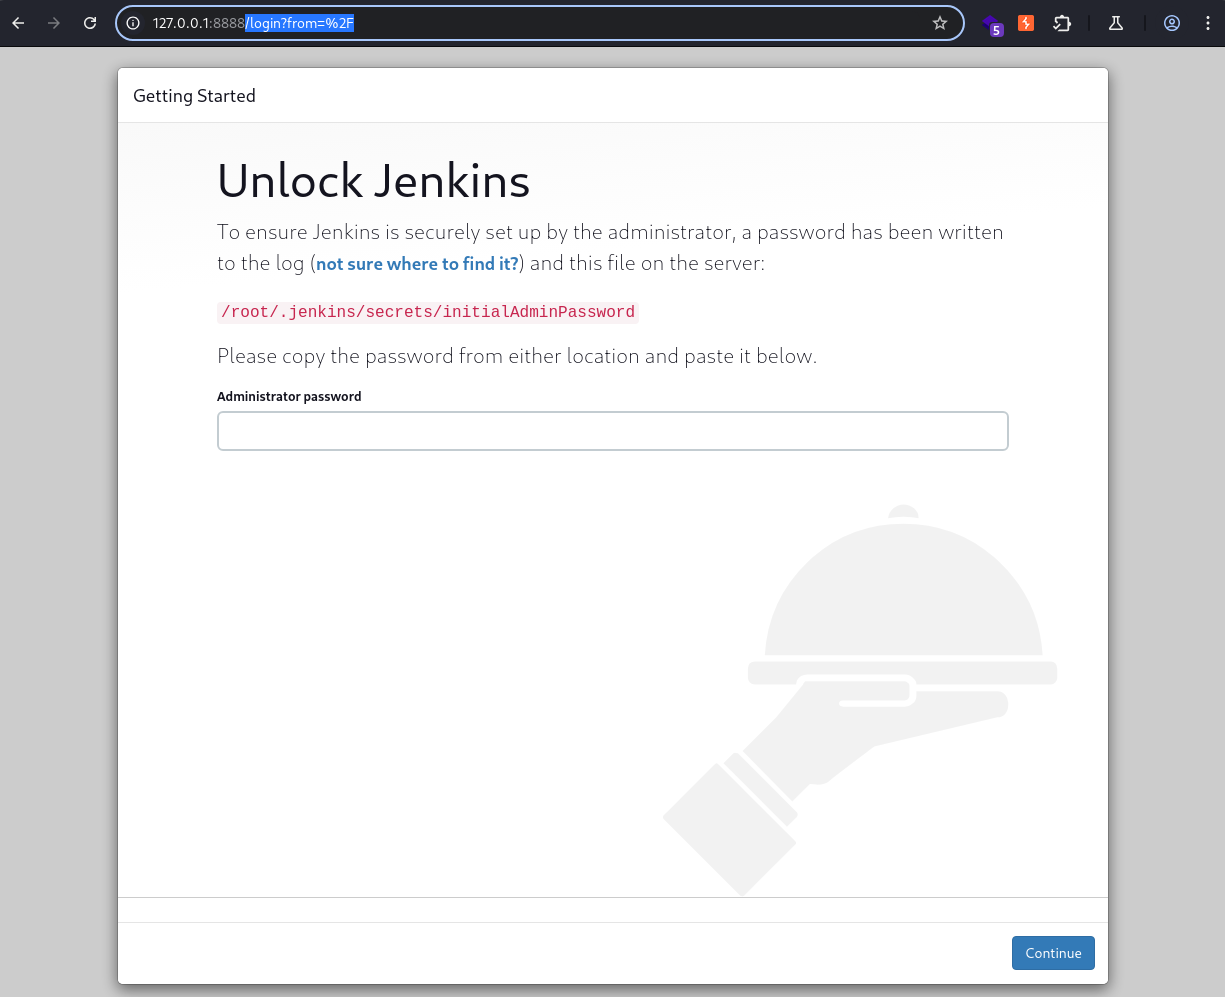
Task: Open the orange lightning extension icon
Action: (1026, 23)
